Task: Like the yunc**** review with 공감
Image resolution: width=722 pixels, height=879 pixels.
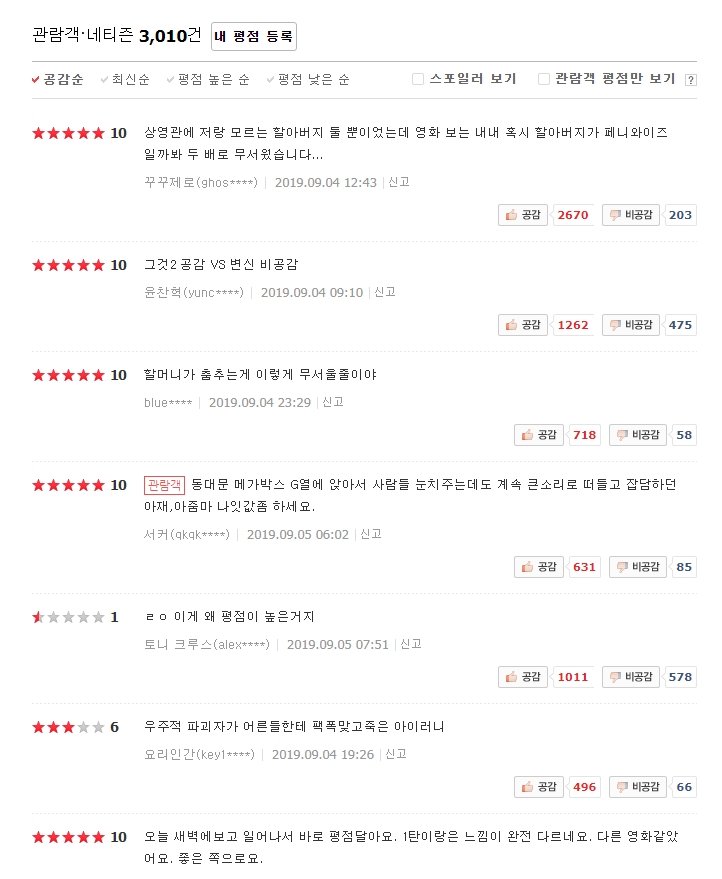Action: point(522,325)
